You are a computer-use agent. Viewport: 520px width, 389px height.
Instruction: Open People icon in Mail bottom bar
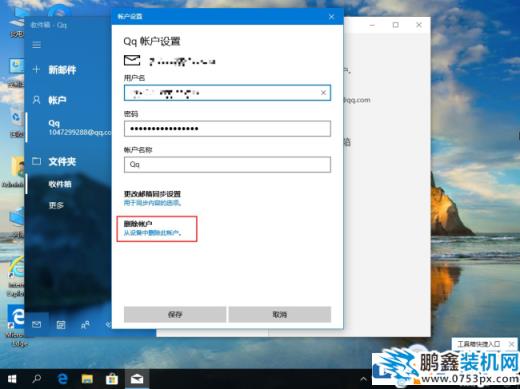click(85, 324)
